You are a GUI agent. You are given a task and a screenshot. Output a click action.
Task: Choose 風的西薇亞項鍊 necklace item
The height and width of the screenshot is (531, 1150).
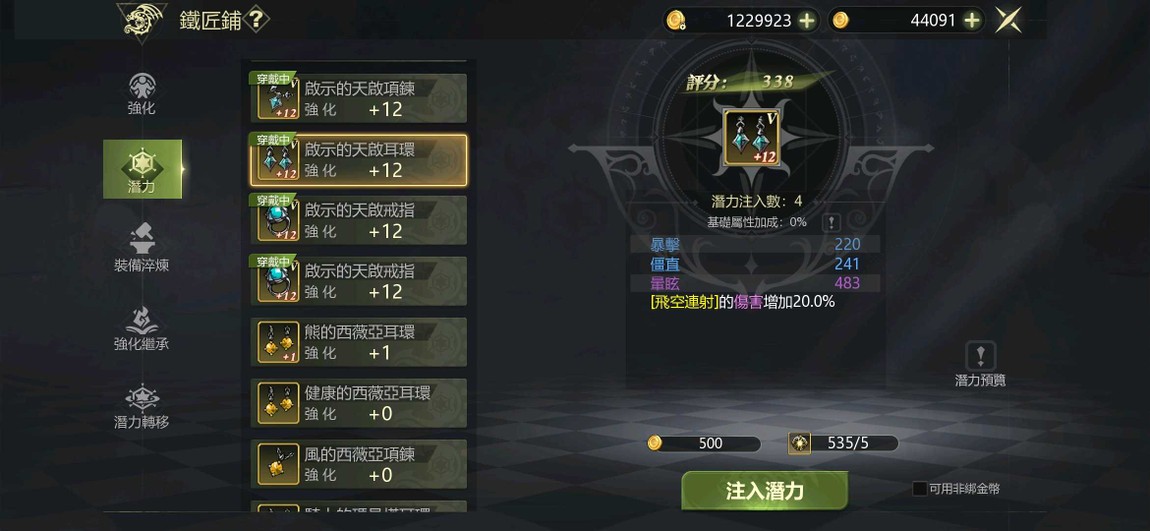click(x=359, y=464)
